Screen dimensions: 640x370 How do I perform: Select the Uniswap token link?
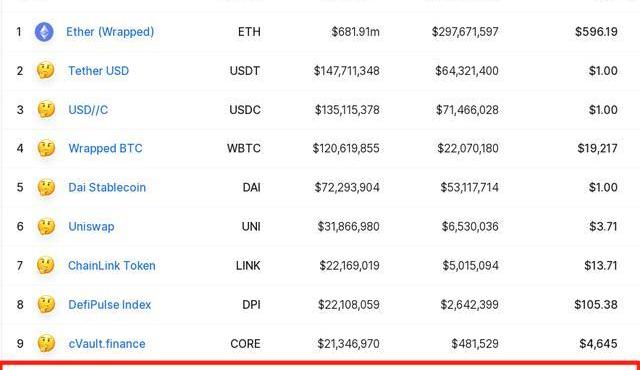pyautogui.click(x=91, y=226)
